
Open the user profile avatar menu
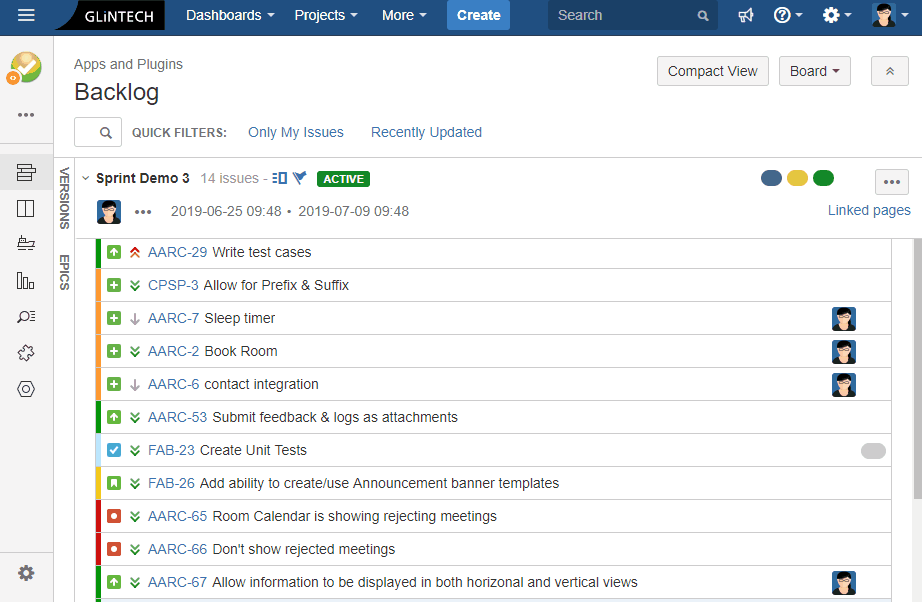[890, 15]
